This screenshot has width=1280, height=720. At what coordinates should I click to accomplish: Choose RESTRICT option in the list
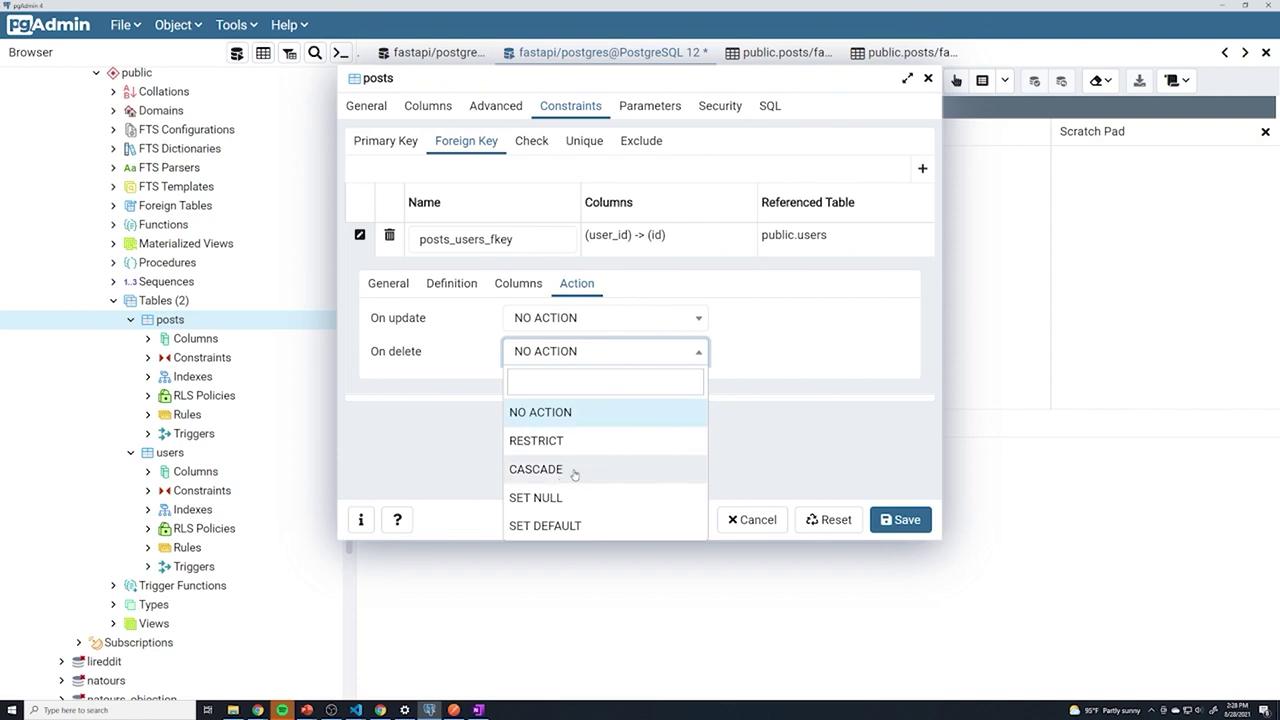[605, 441]
